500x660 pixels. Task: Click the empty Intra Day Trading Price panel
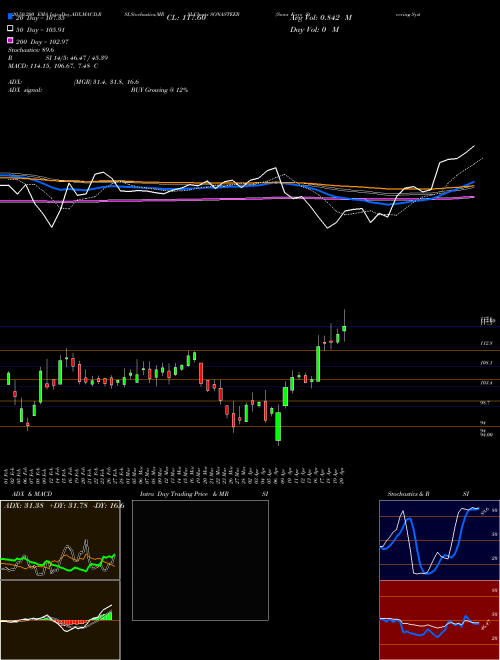click(200, 560)
